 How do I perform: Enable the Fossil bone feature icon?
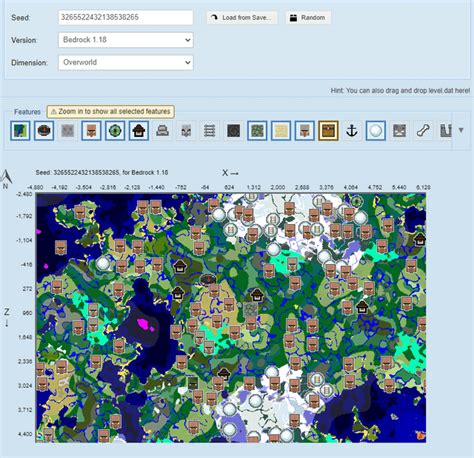[423, 130]
